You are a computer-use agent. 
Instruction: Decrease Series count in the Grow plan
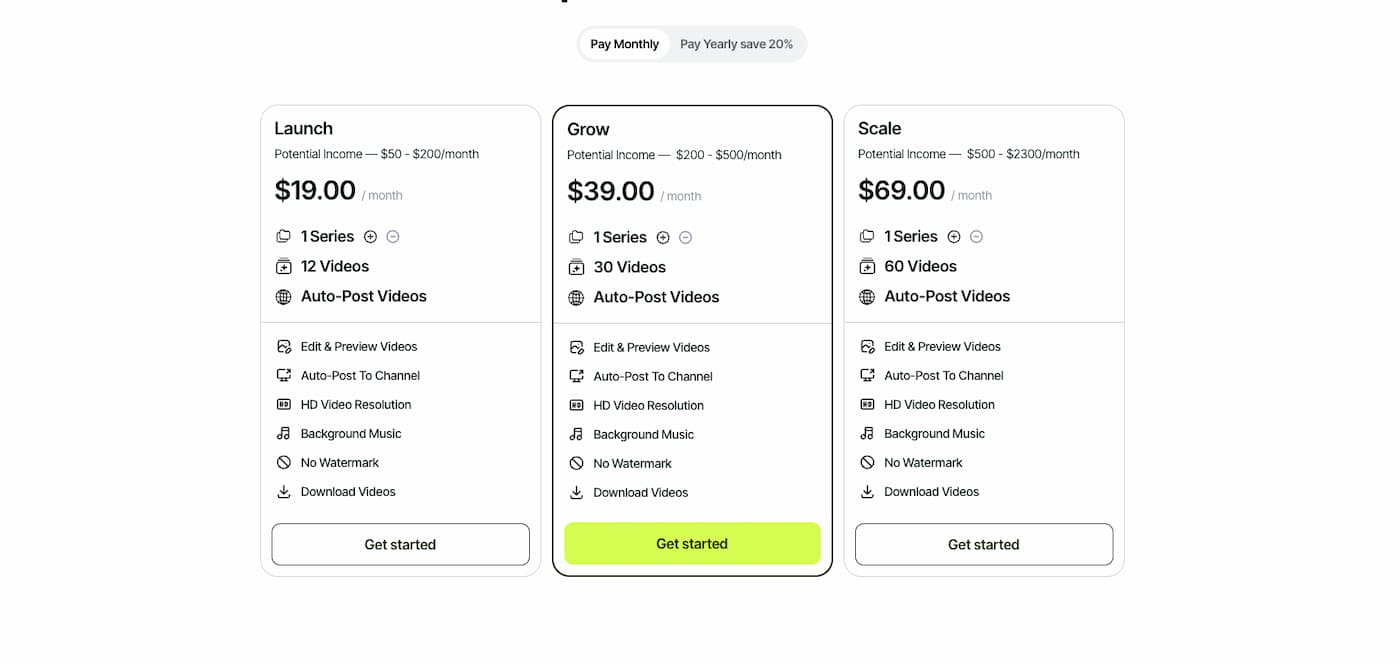(686, 237)
